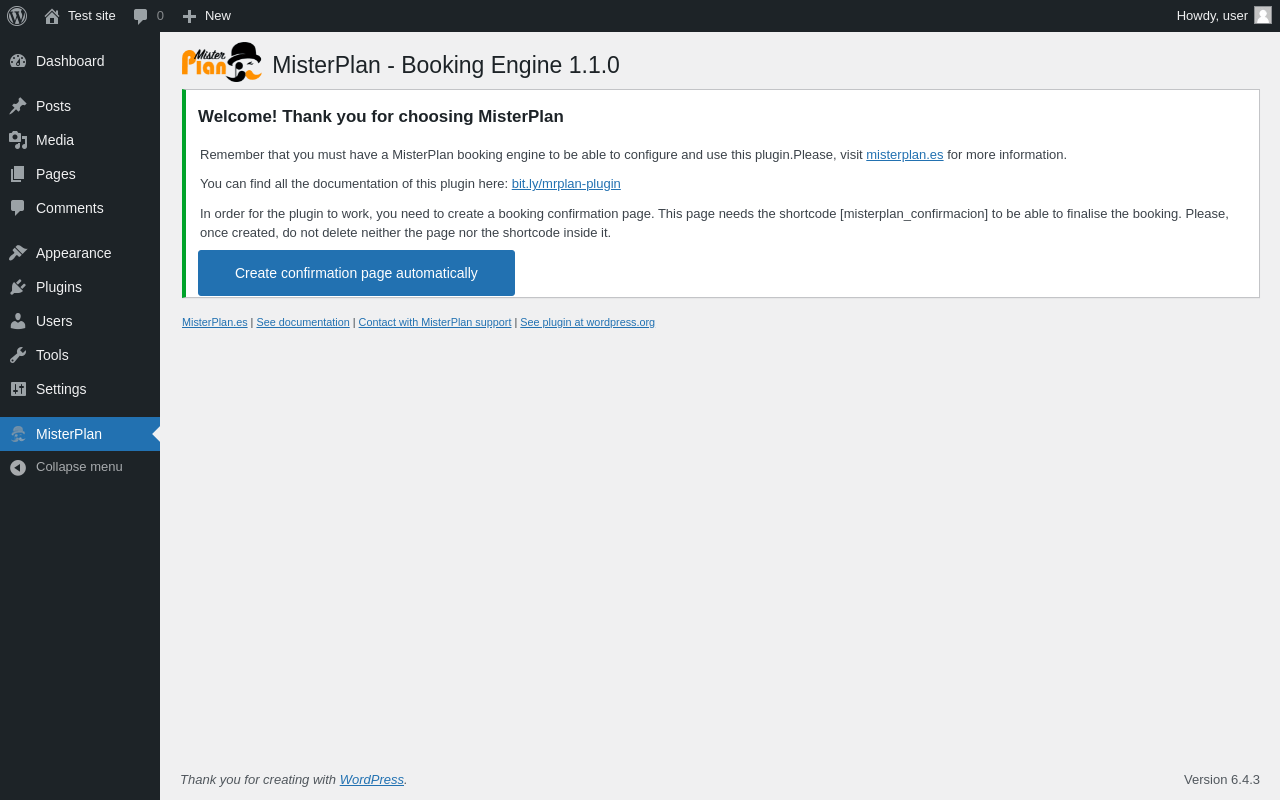The width and height of the screenshot is (1280, 800).
Task: Click the MisterPlan logo in page header
Action: pos(222,62)
